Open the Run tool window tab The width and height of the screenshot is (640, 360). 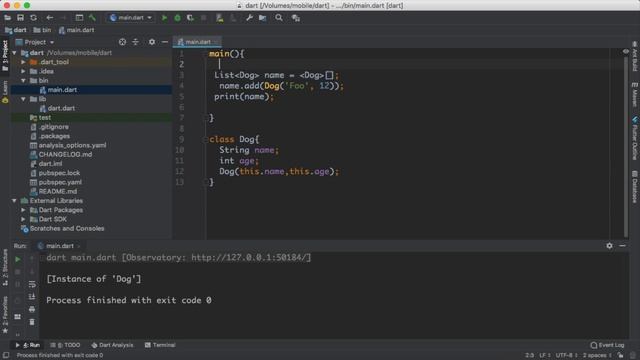[28, 345]
